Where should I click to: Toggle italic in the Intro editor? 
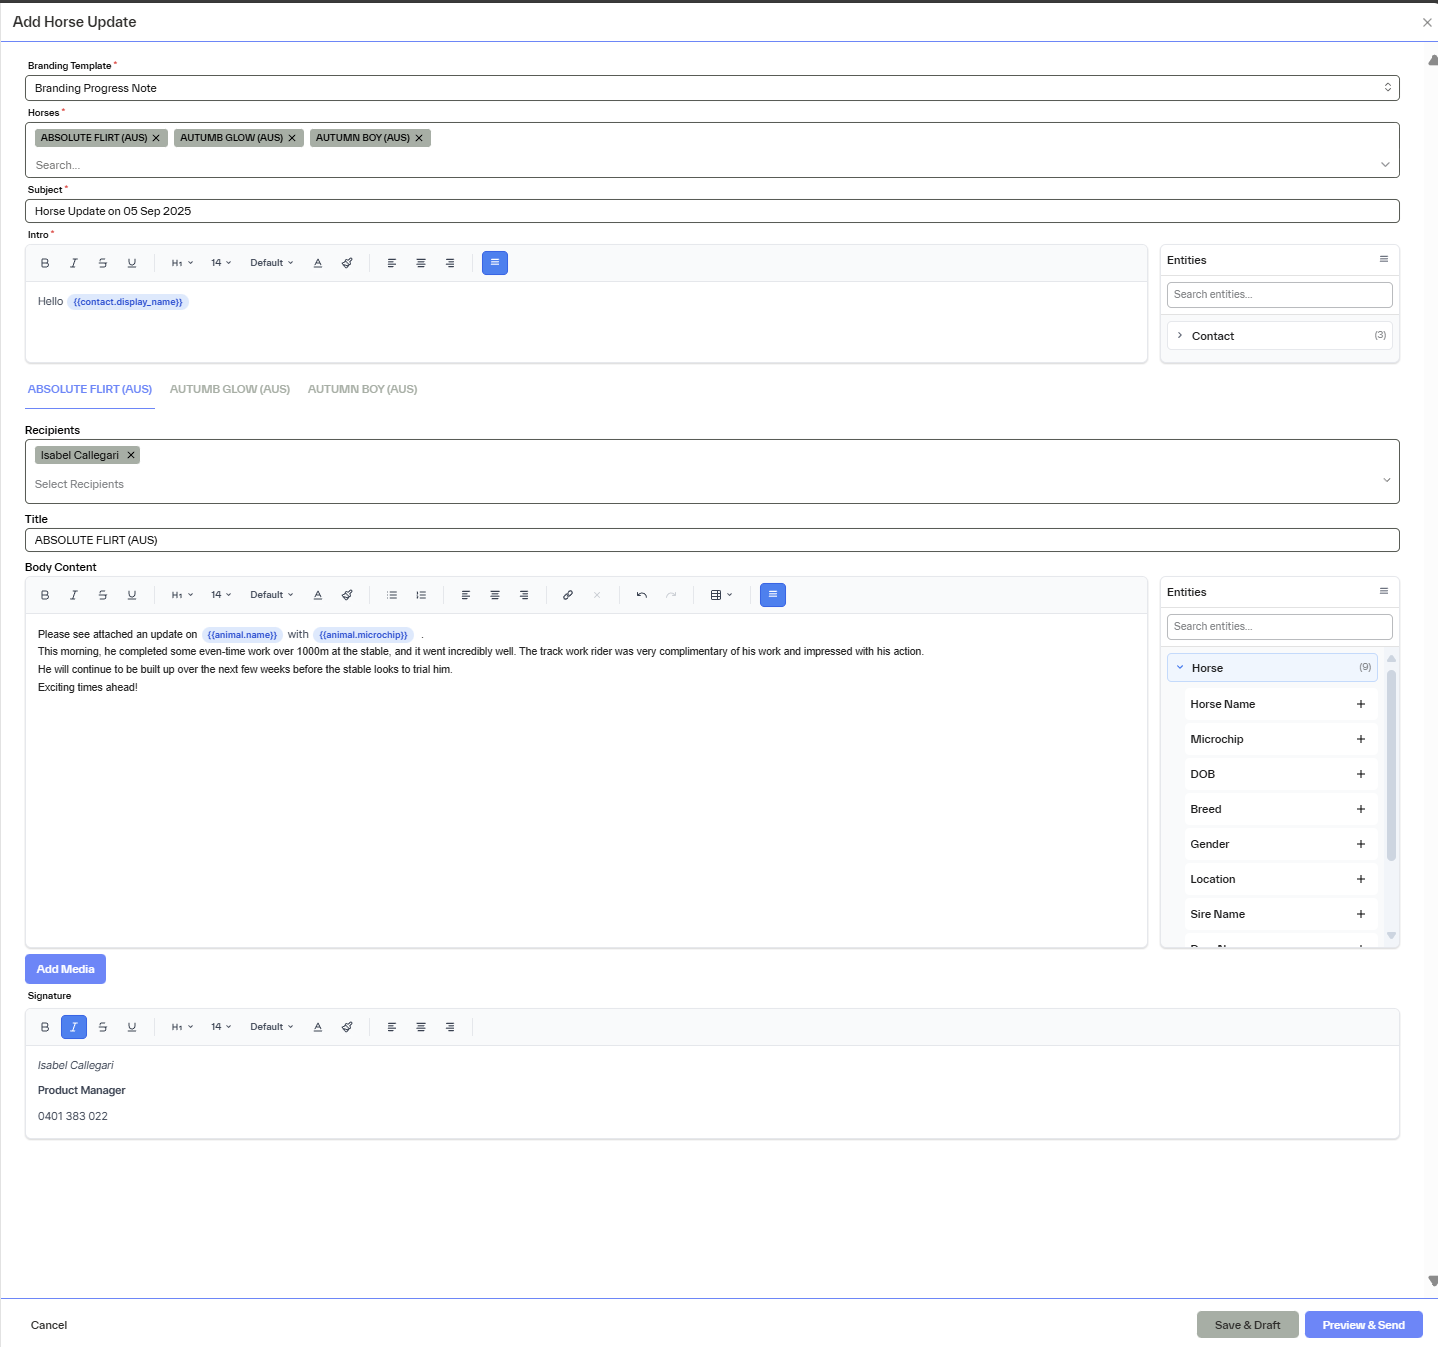pyautogui.click(x=74, y=263)
